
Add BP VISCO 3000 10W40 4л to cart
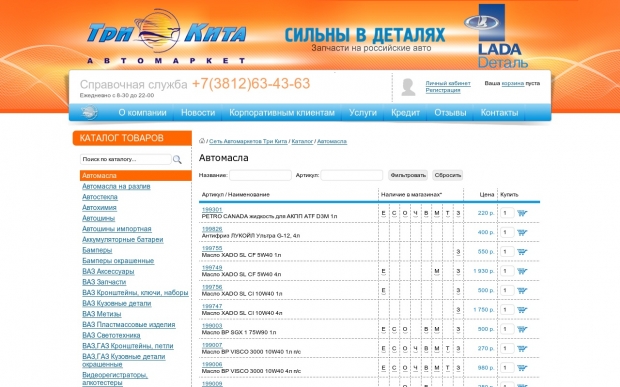522,368
